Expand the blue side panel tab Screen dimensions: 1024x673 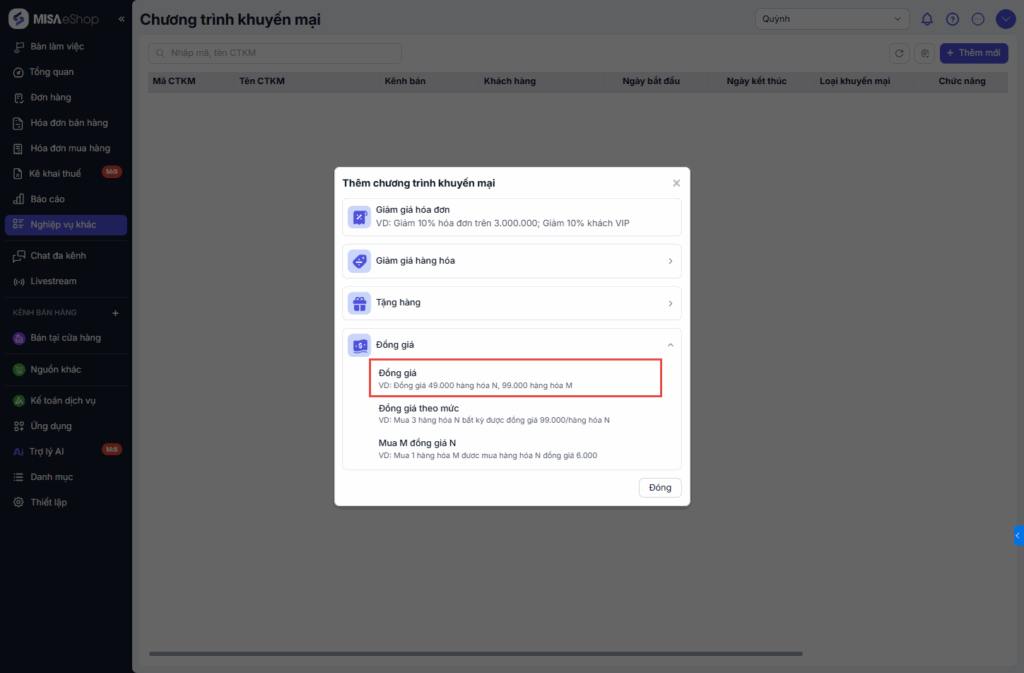(1018, 535)
